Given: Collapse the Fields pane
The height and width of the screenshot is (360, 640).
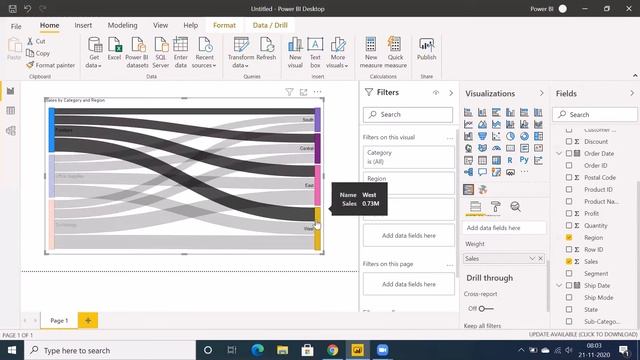Looking at the screenshot, I should [x=632, y=93].
